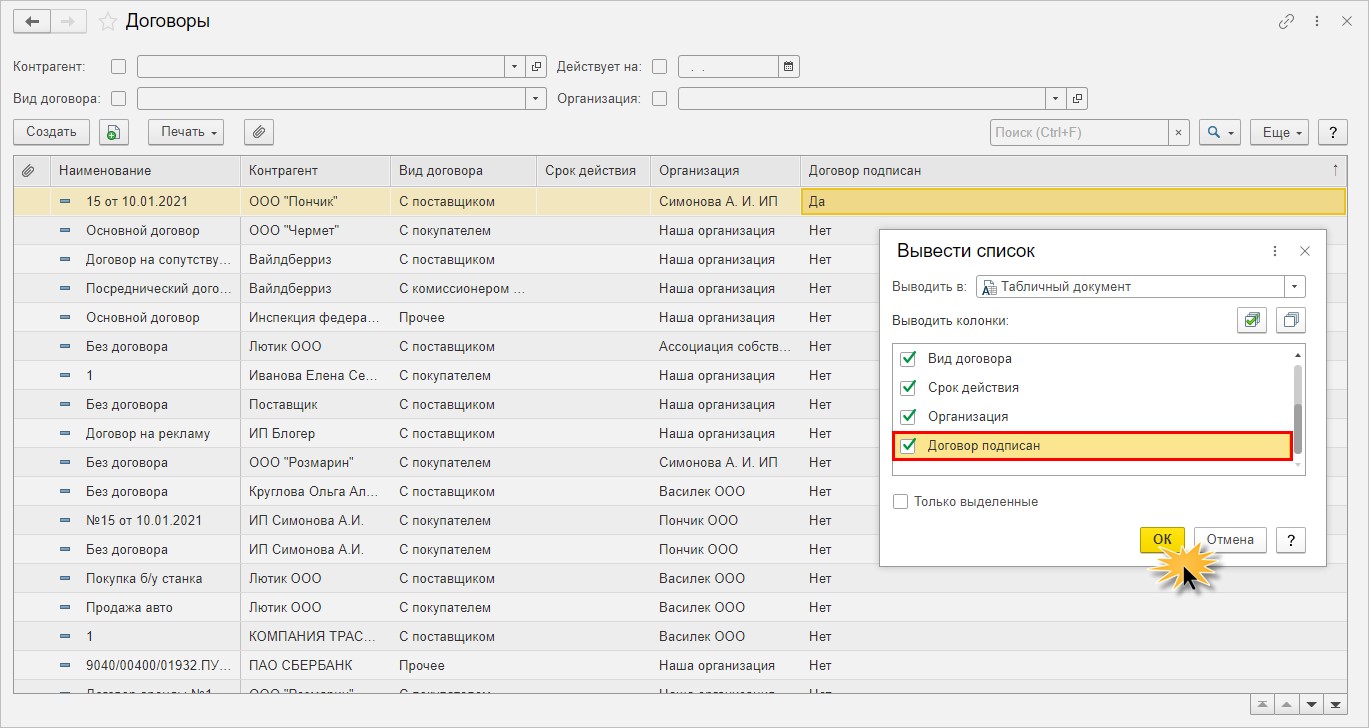Copy link using the chain icon
The image size is (1369, 728).
pyautogui.click(x=1286, y=21)
